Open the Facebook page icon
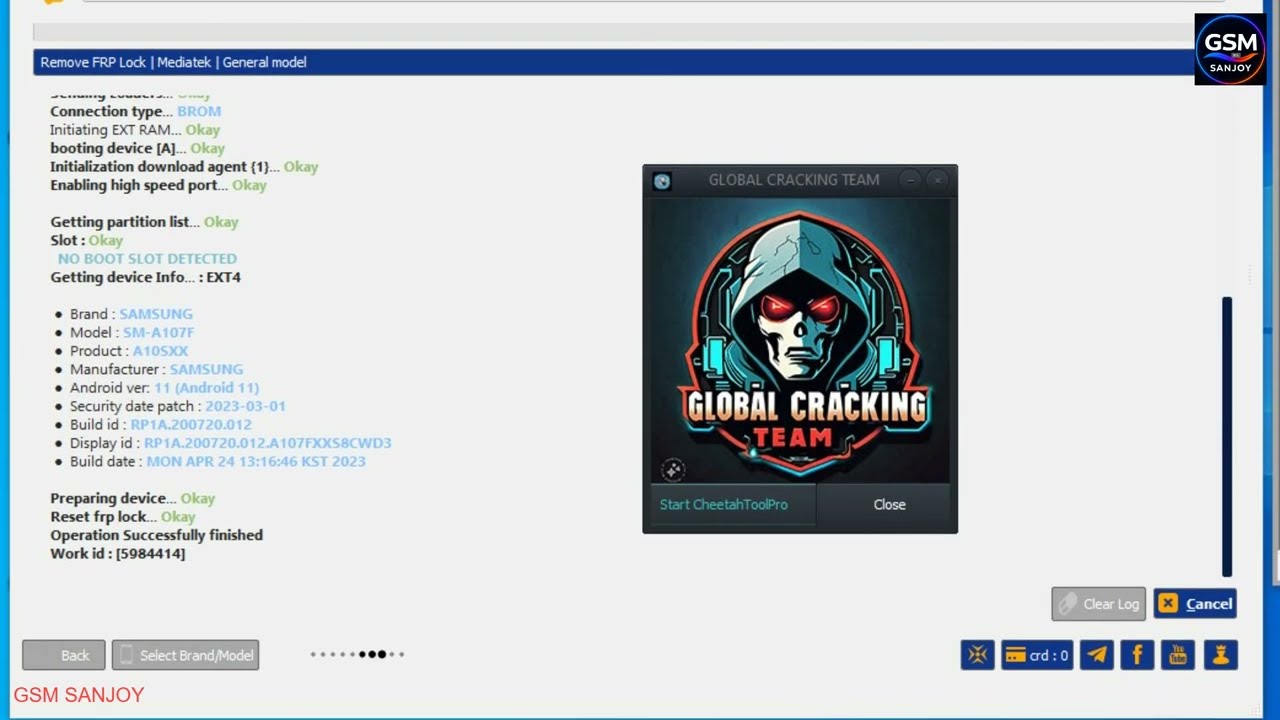1280x720 pixels. 1137,655
